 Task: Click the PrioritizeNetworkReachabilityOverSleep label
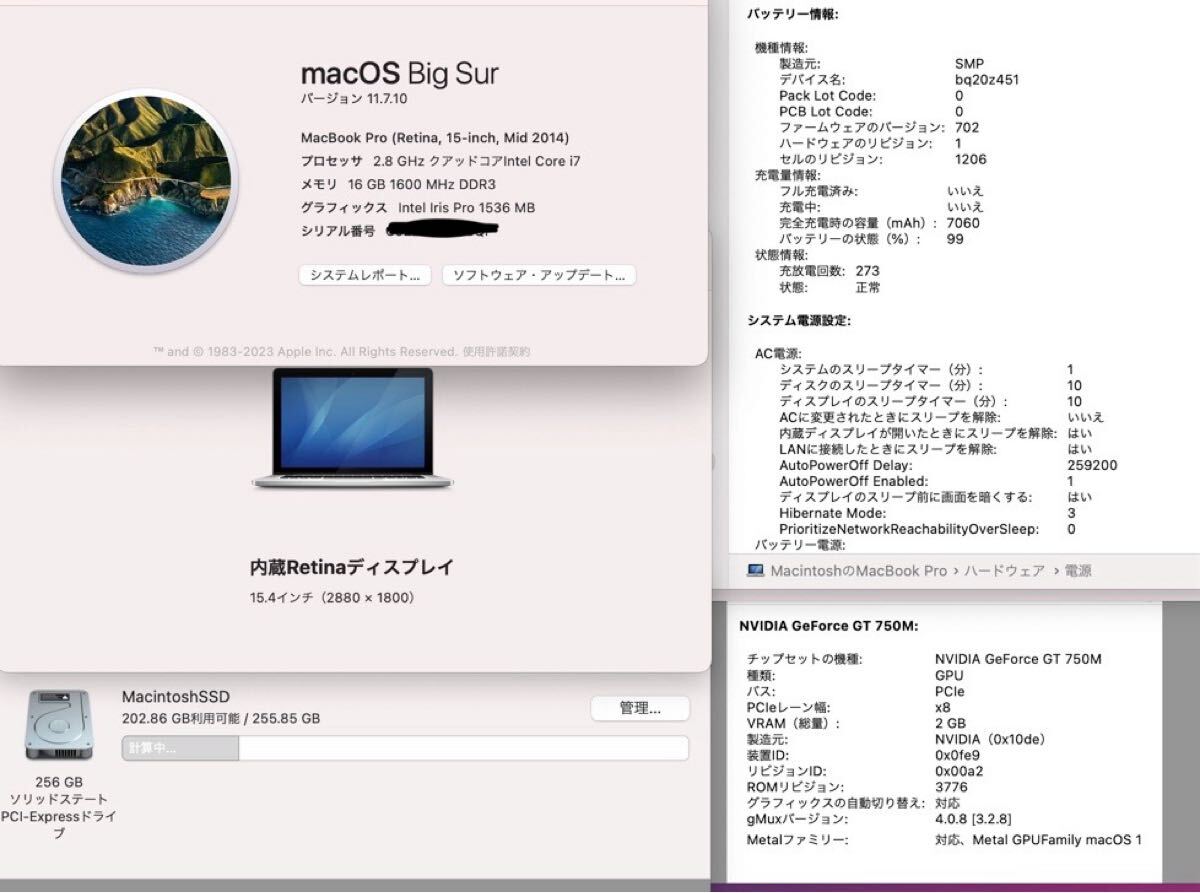coord(909,529)
